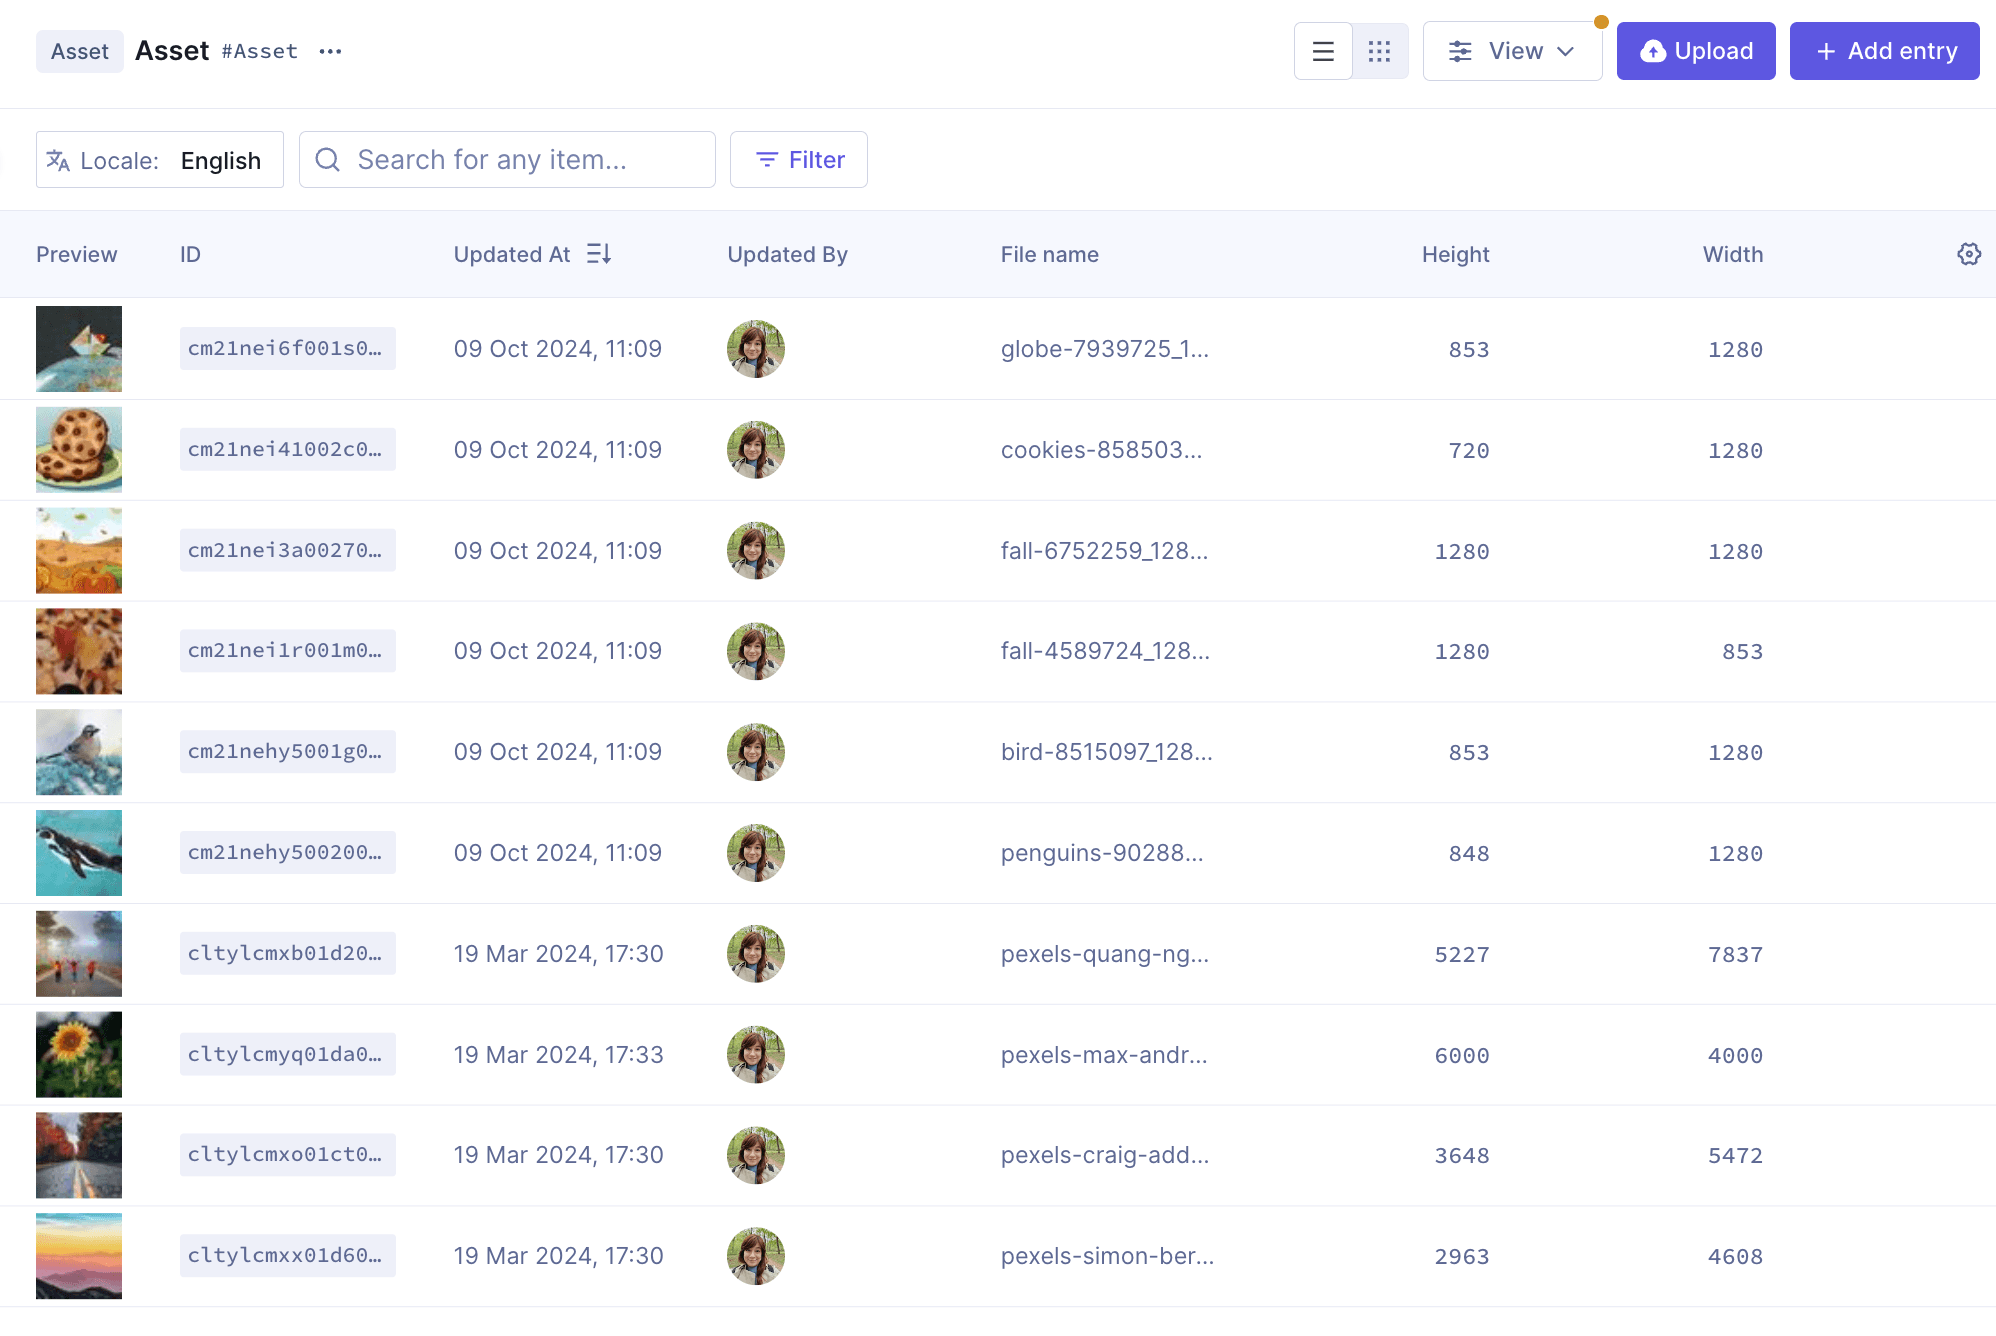Click the penguins file name
1996x1336 pixels.
(1102, 853)
